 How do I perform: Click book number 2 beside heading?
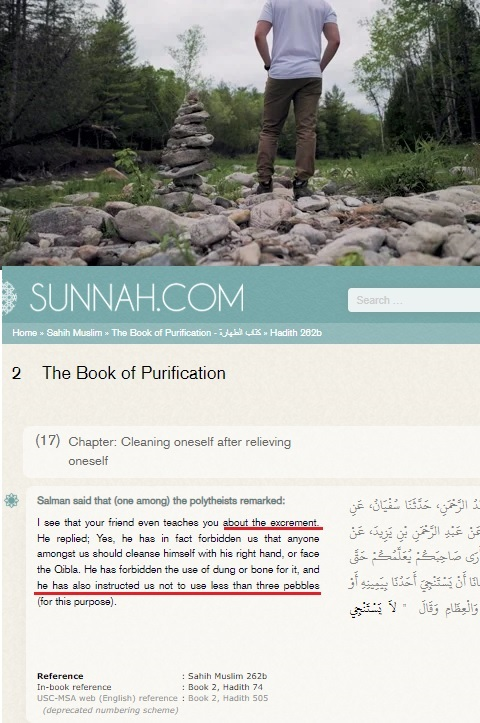tap(16, 373)
